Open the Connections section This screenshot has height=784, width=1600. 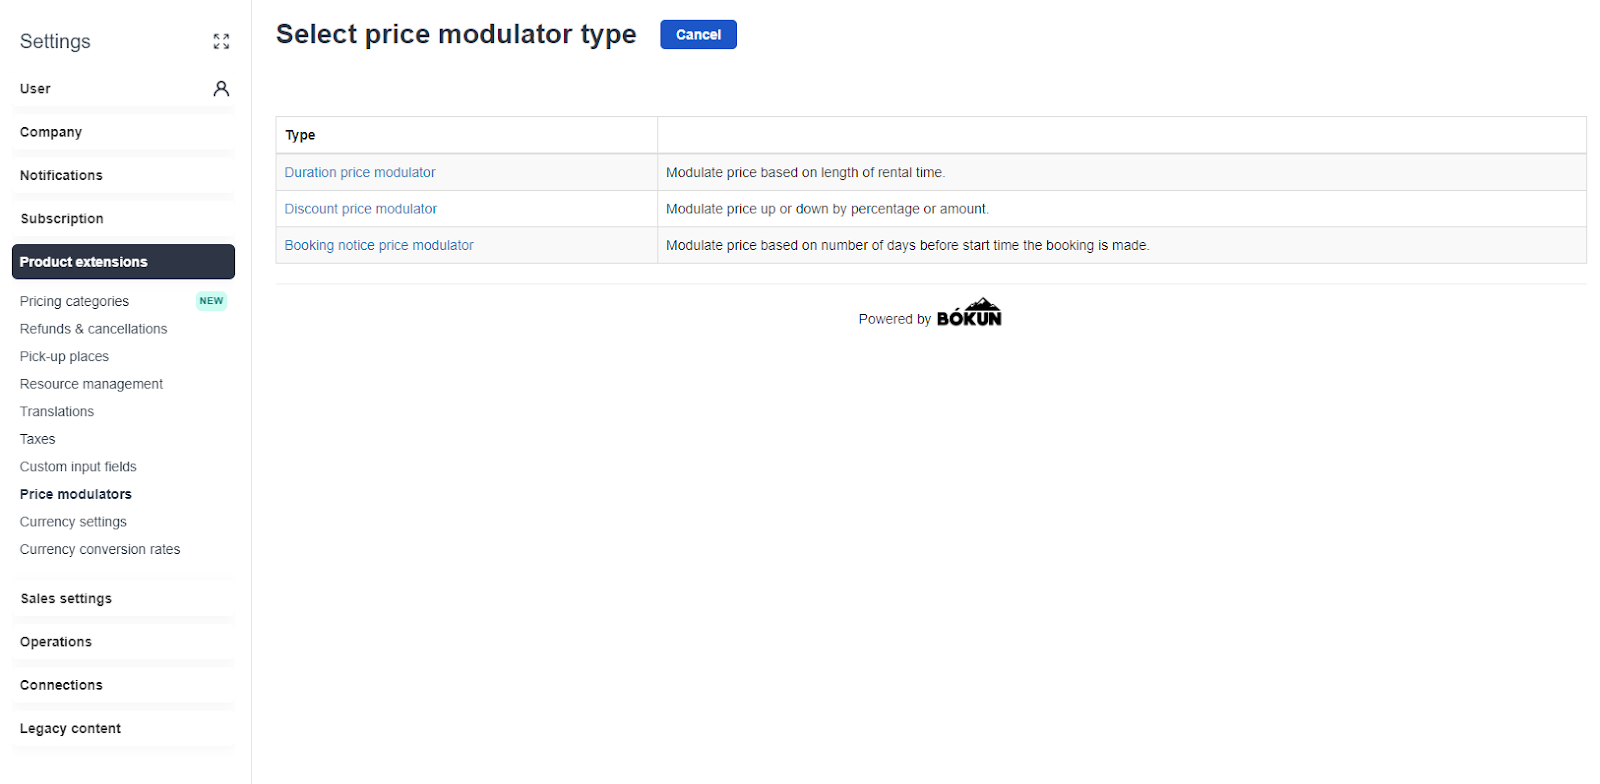click(123, 685)
